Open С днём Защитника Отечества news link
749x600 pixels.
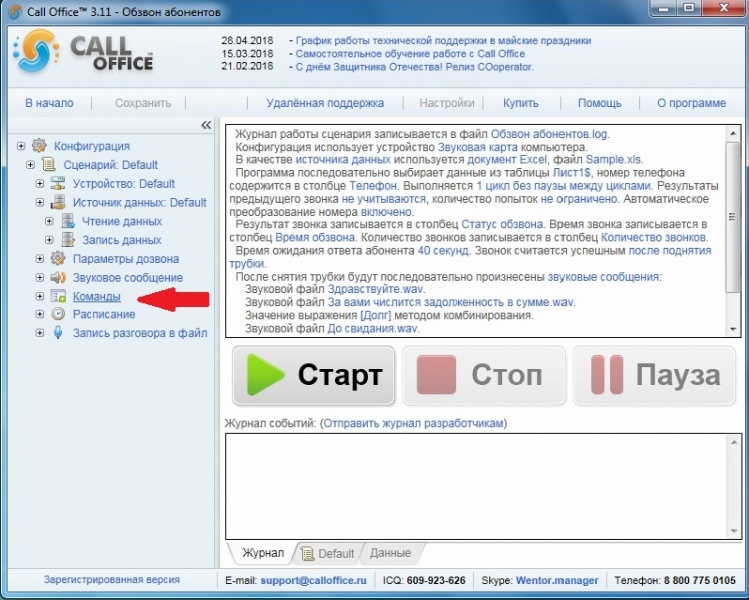tap(415, 67)
